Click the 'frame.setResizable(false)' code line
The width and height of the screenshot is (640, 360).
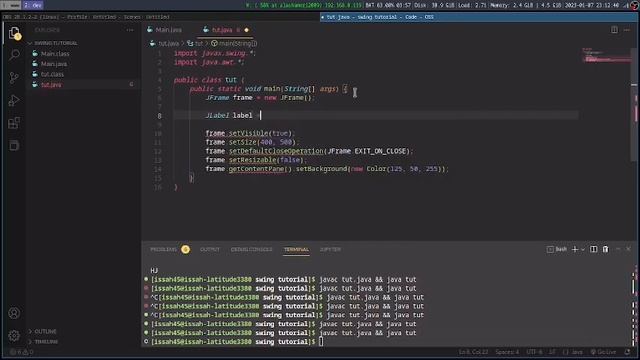click(256, 160)
